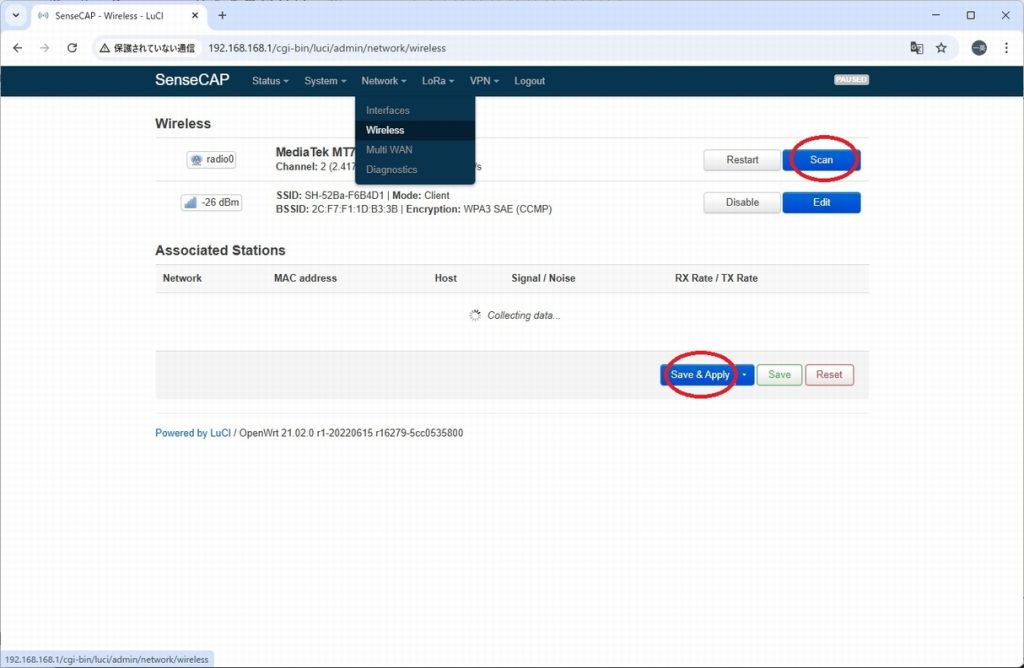Click the radio0 device badge
1024x668 pixels.
[211, 160]
